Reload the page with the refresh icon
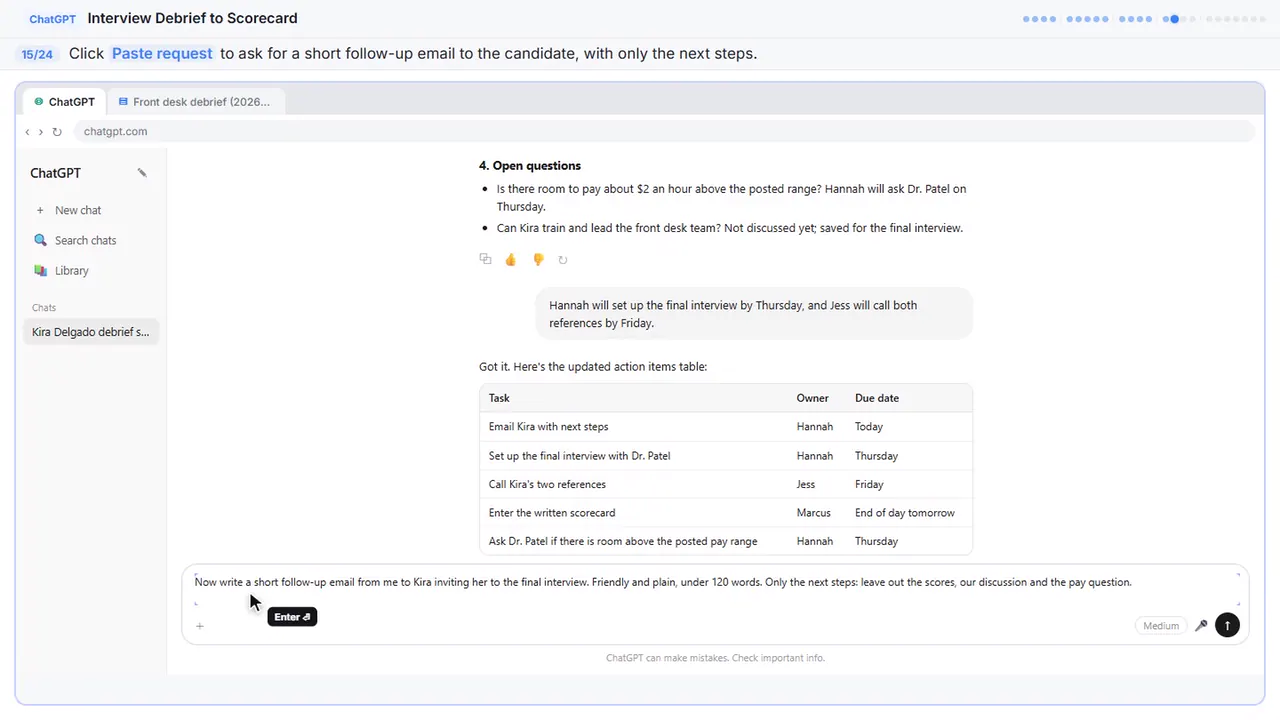 tap(57, 131)
